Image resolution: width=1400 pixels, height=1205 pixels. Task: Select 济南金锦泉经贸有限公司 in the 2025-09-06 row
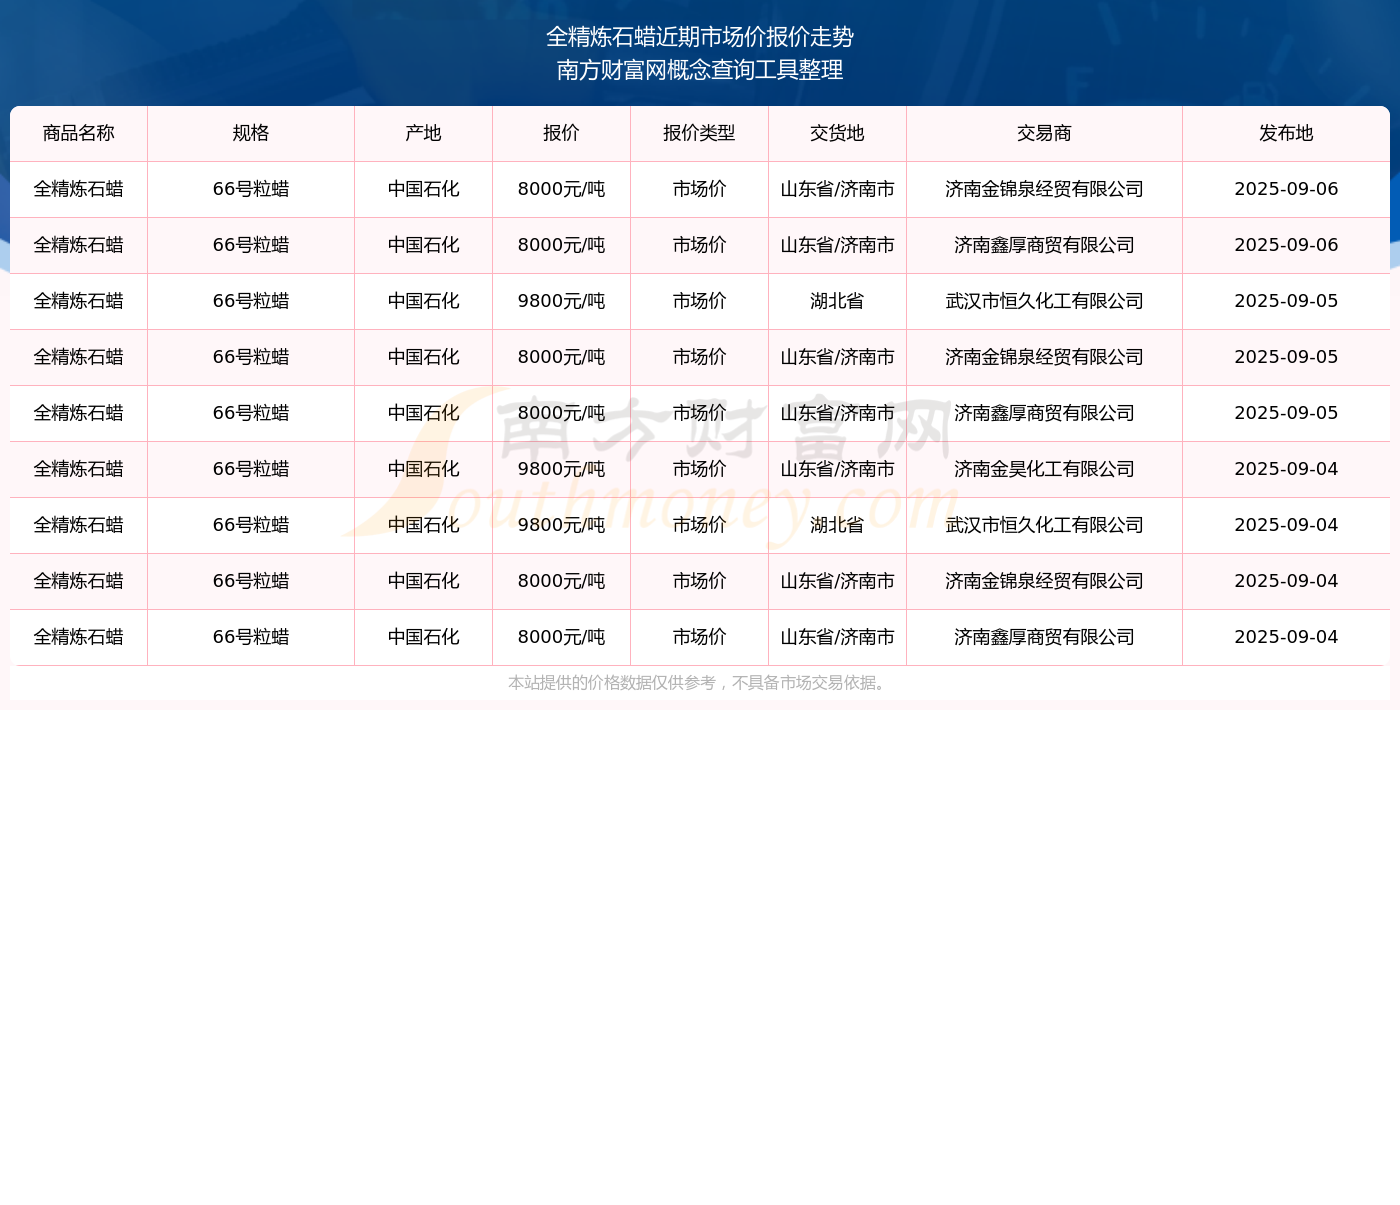1045,189
